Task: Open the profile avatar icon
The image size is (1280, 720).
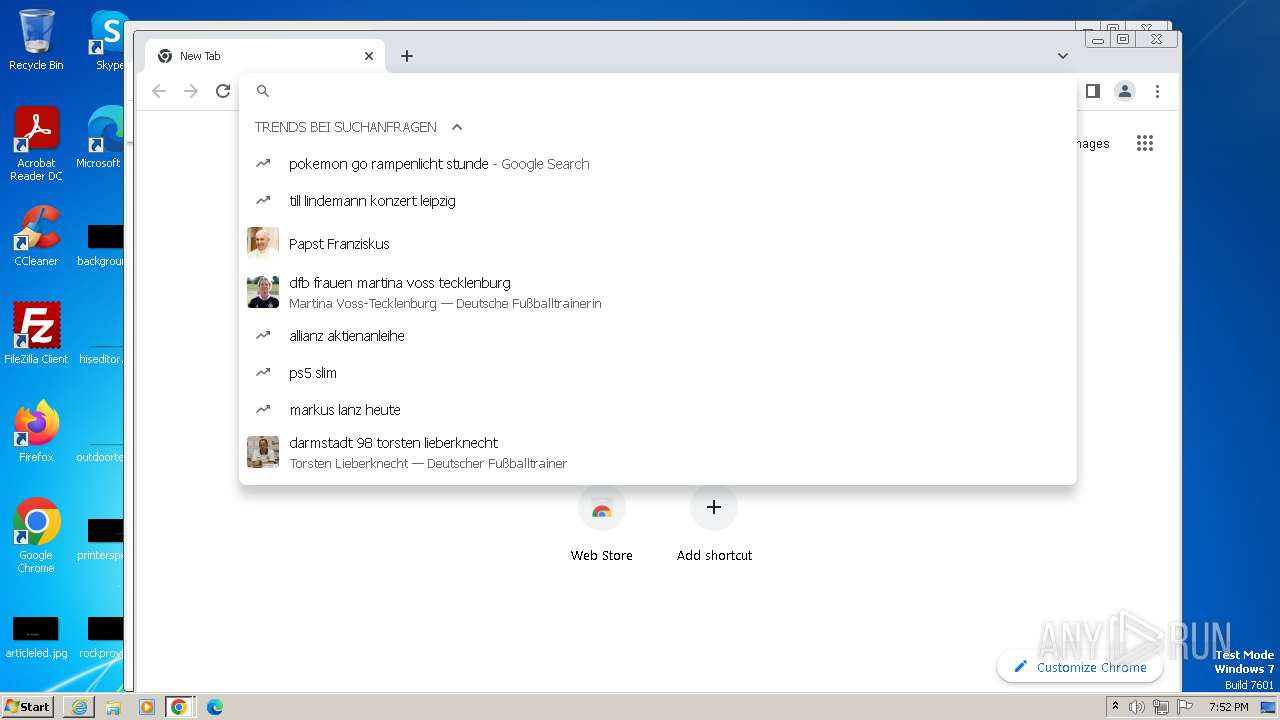Action: coord(1125,91)
